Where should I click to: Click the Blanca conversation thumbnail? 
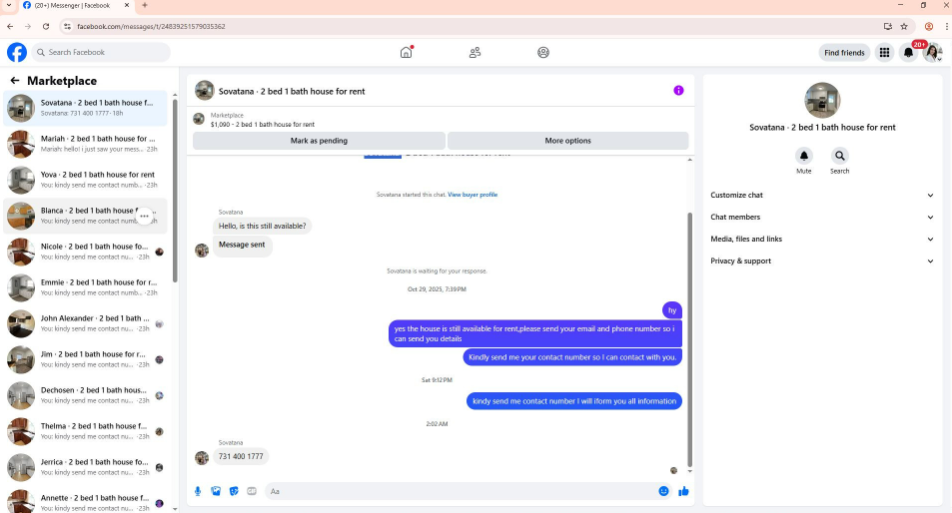click(21, 216)
